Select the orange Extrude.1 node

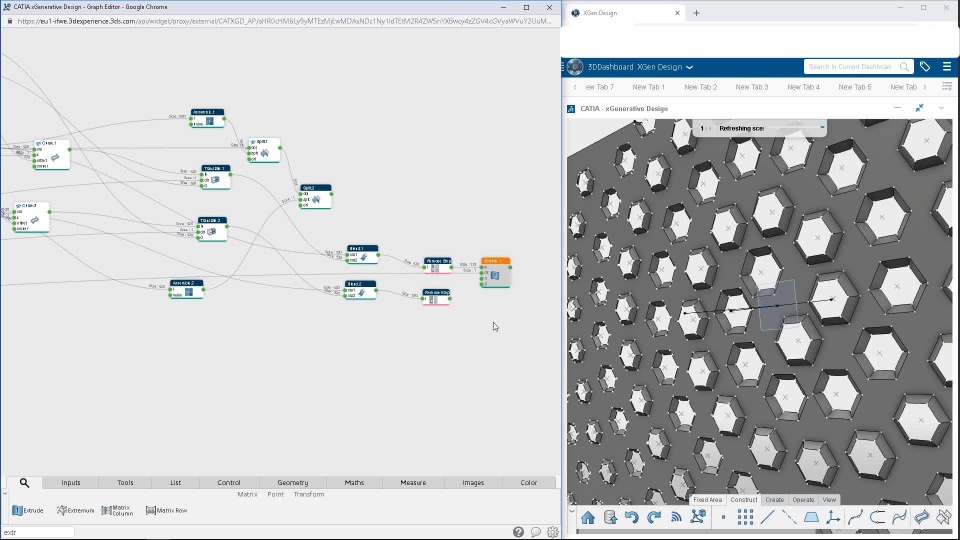point(496,272)
